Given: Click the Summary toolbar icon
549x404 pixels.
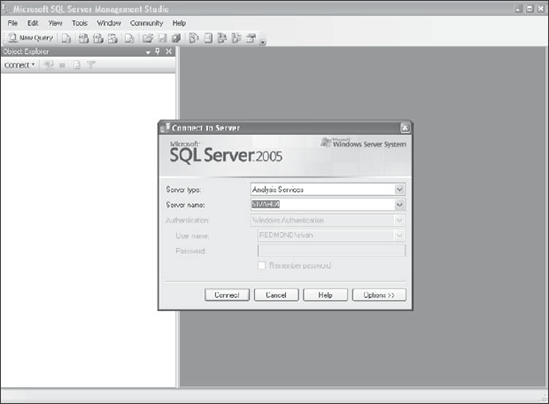Looking at the screenshot, I should 208,38.
